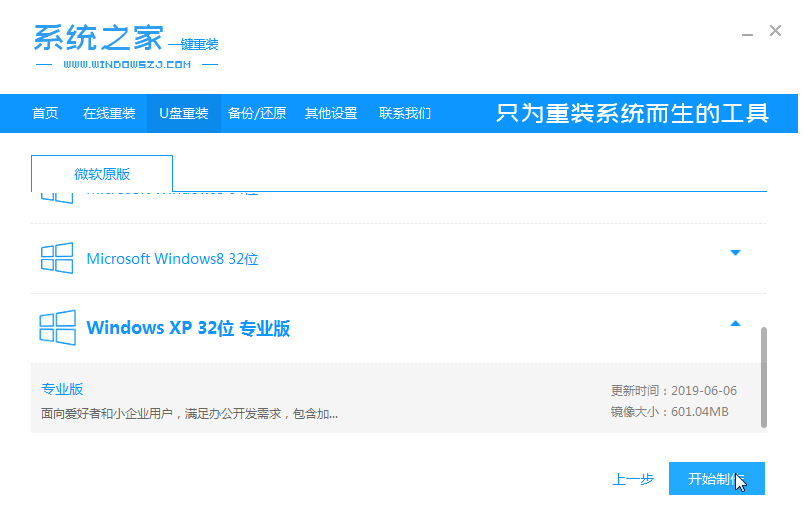Switch to the 微软原版 tab
The image size is (805, 508).
102,173
